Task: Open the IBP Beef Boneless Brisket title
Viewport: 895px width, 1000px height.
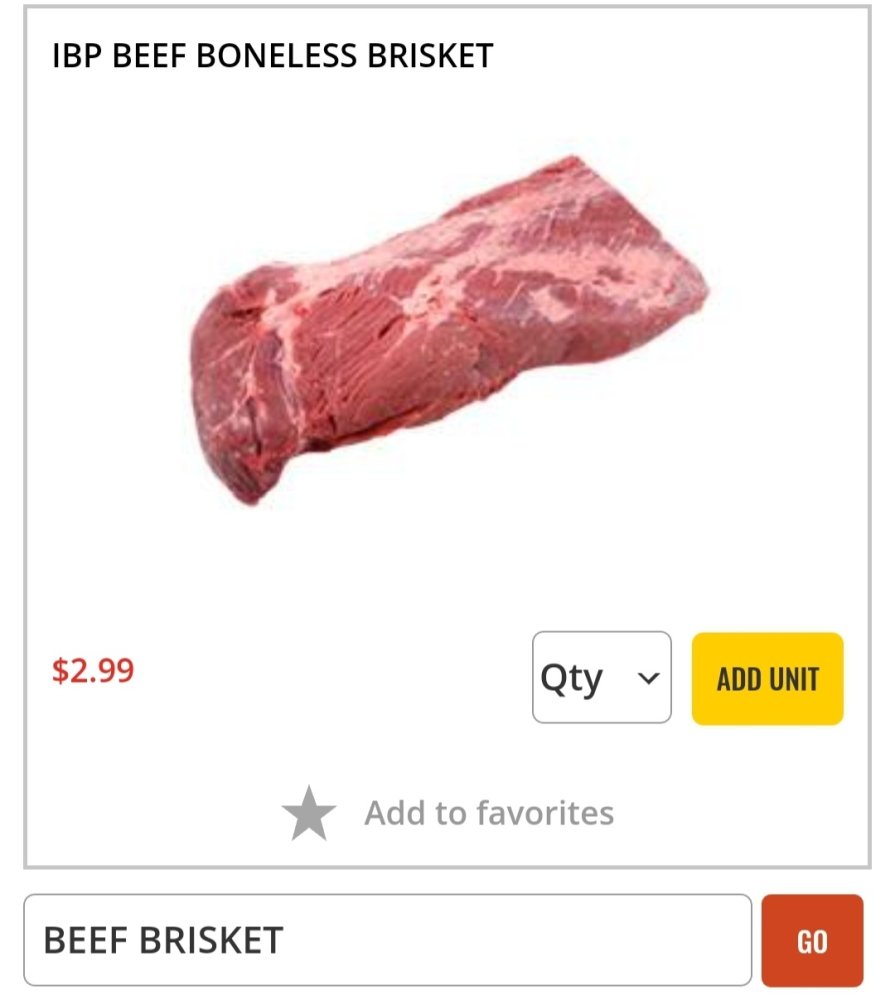Action: point(272,56)
